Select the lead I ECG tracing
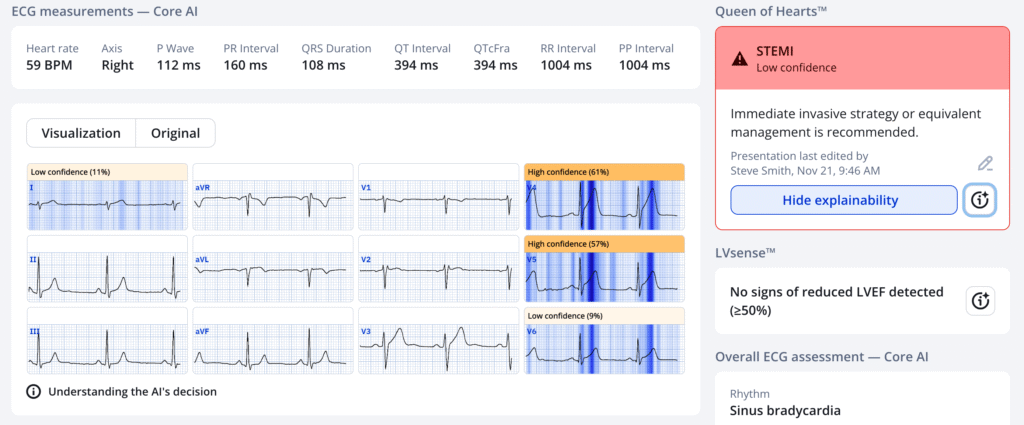 [107, 204]
